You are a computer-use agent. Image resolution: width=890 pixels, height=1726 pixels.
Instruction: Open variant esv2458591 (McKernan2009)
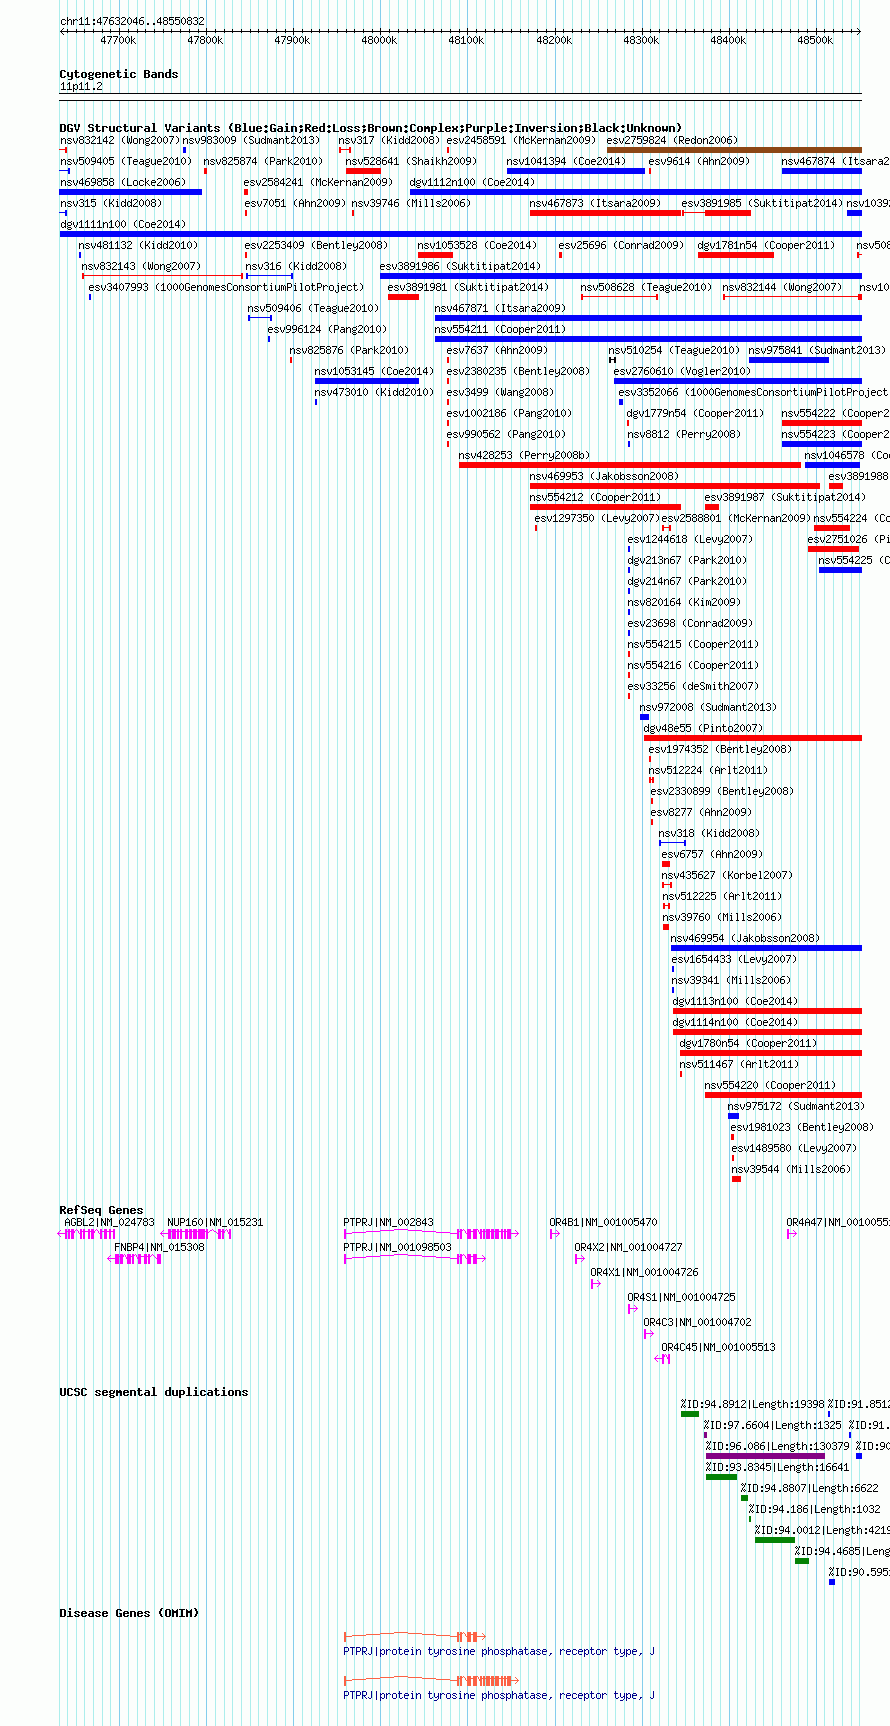[521, 141]
